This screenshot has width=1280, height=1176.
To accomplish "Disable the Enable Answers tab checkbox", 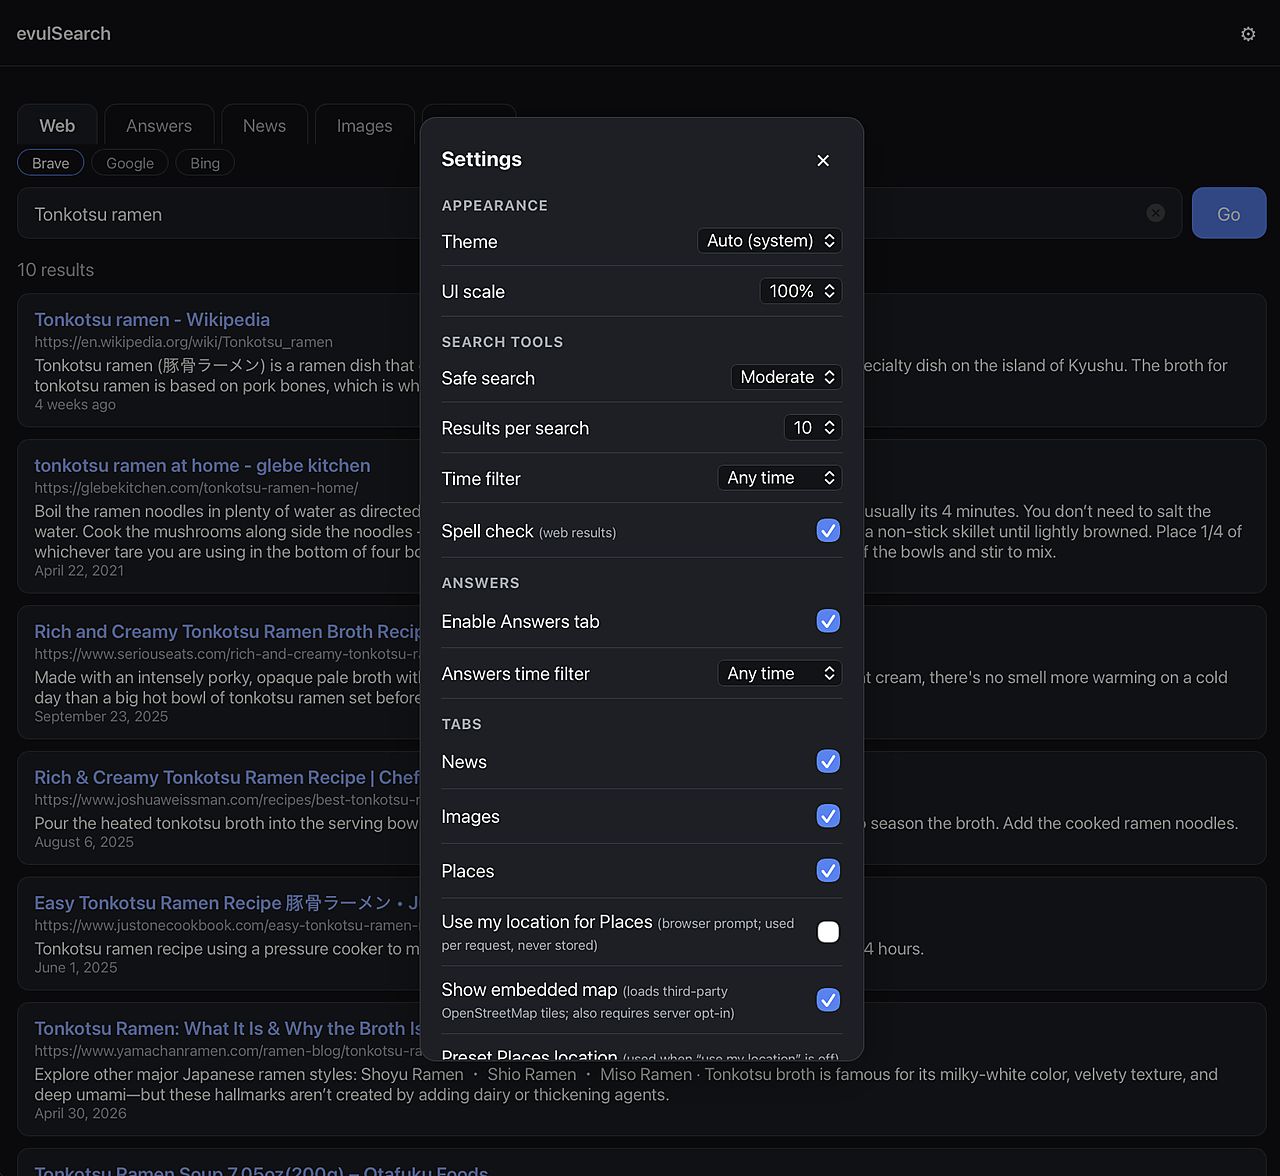I will click(x=828, y=621).
